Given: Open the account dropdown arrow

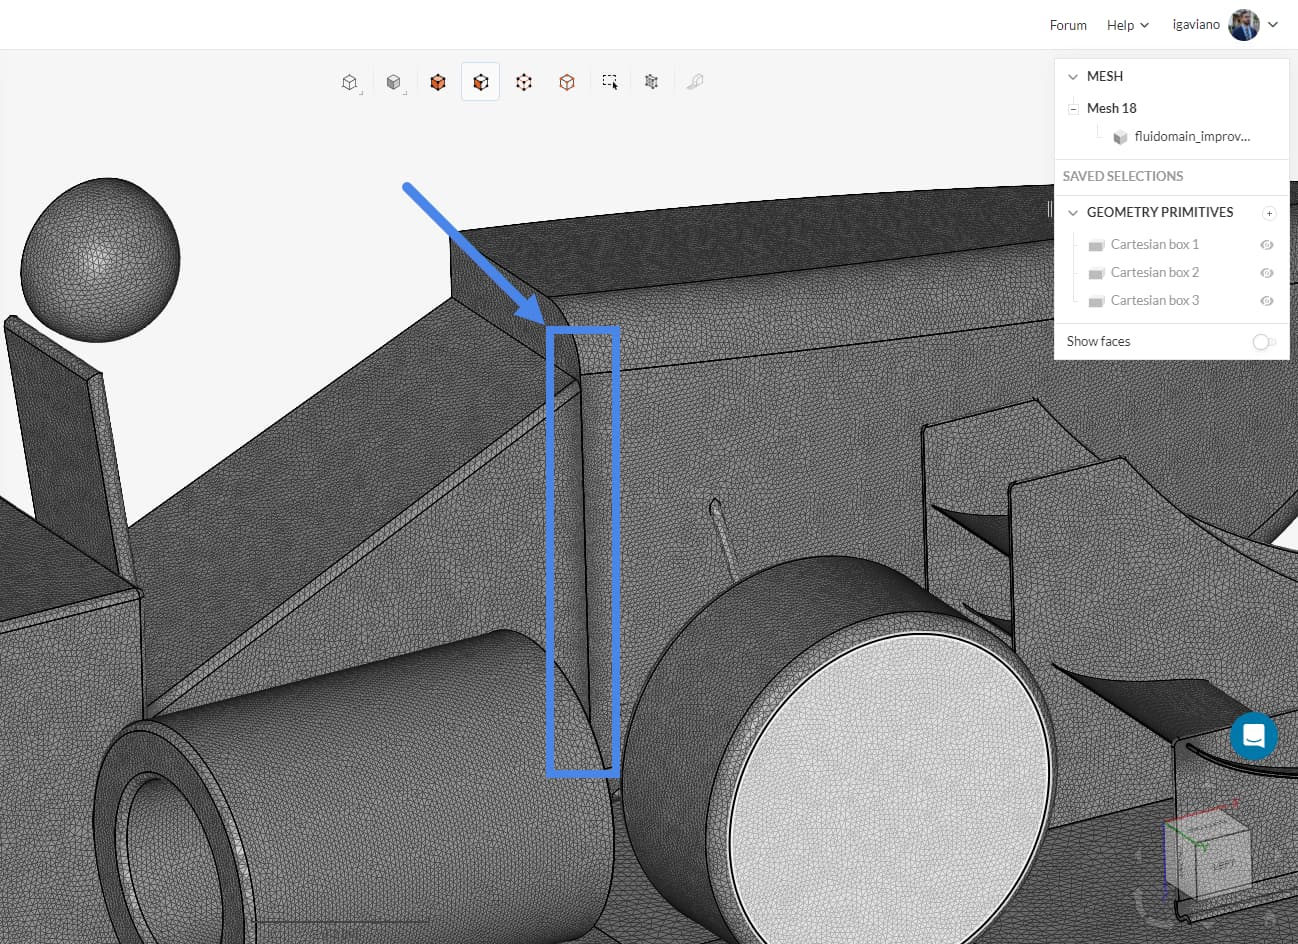Looking at the screenshot, I should coord(1273,25).
